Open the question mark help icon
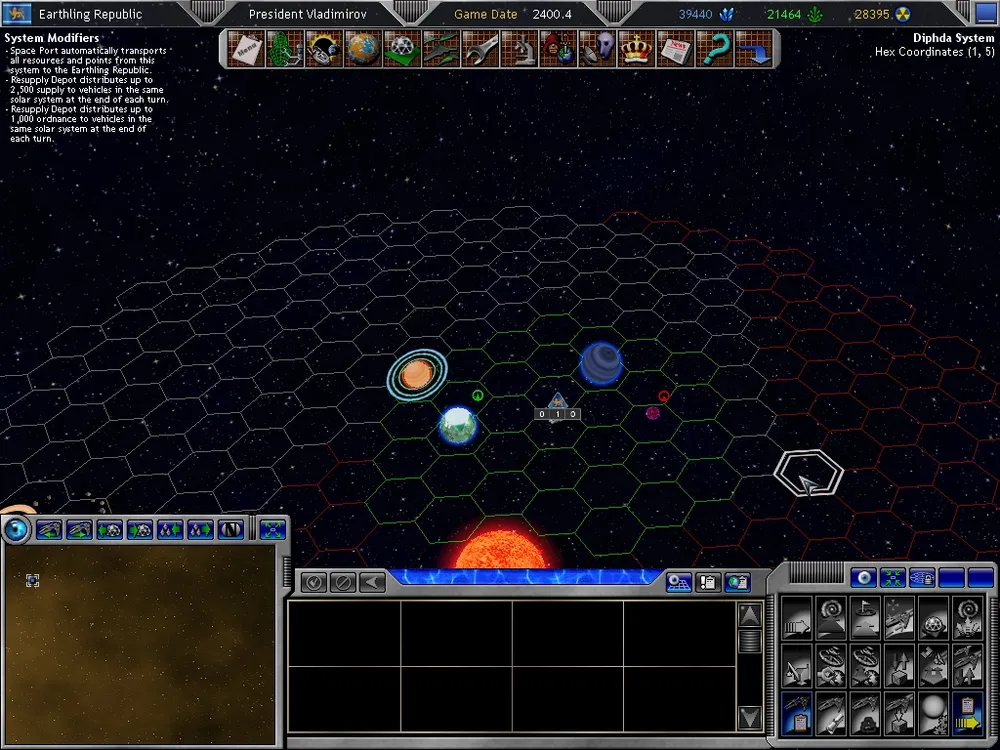The image size is (1000, 750). 714,48
